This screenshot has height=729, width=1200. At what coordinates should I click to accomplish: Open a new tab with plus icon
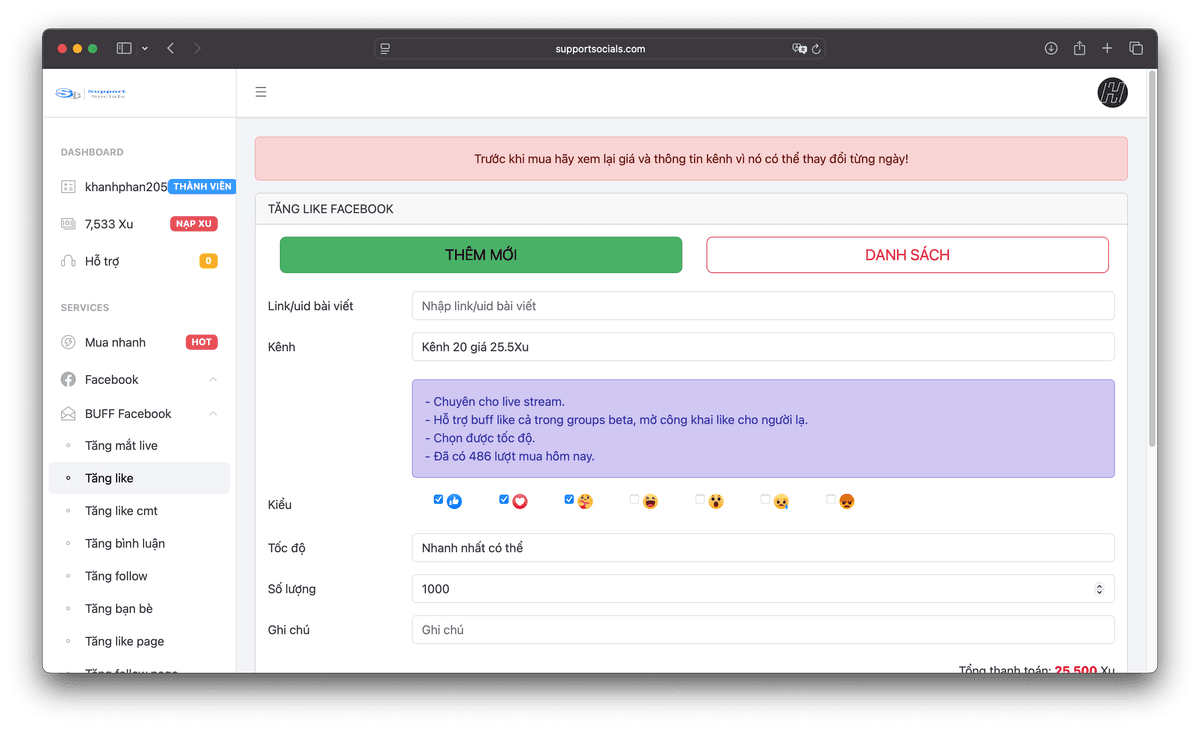pyautogui.click(x=1107, y=48)
